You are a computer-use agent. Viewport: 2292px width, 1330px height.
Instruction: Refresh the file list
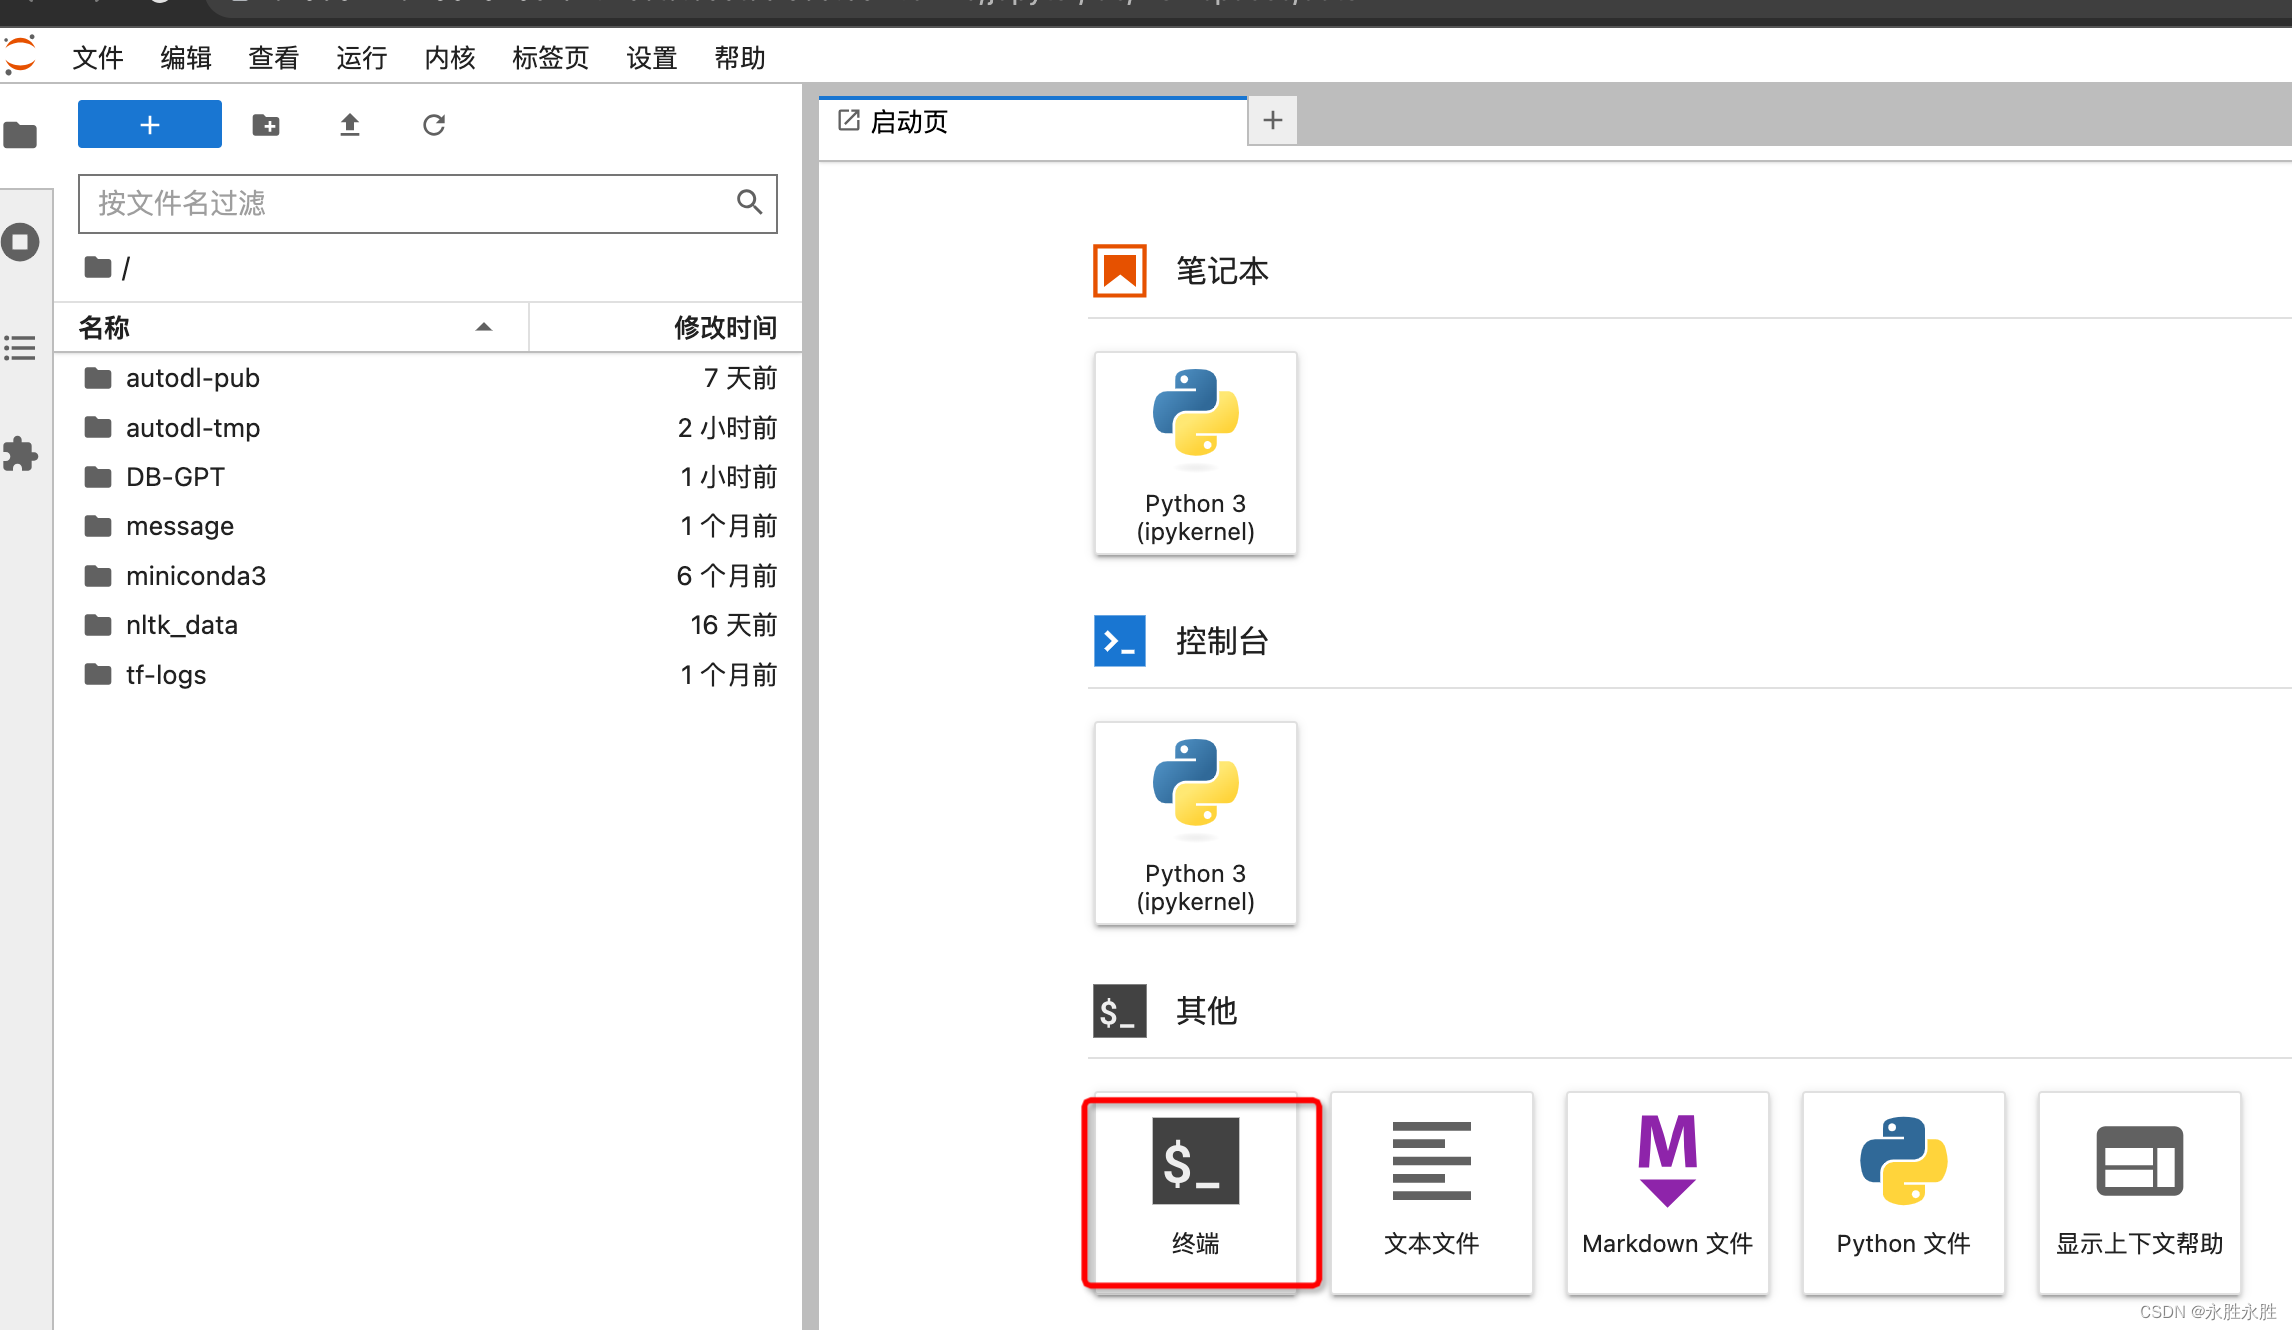point(433,125)
